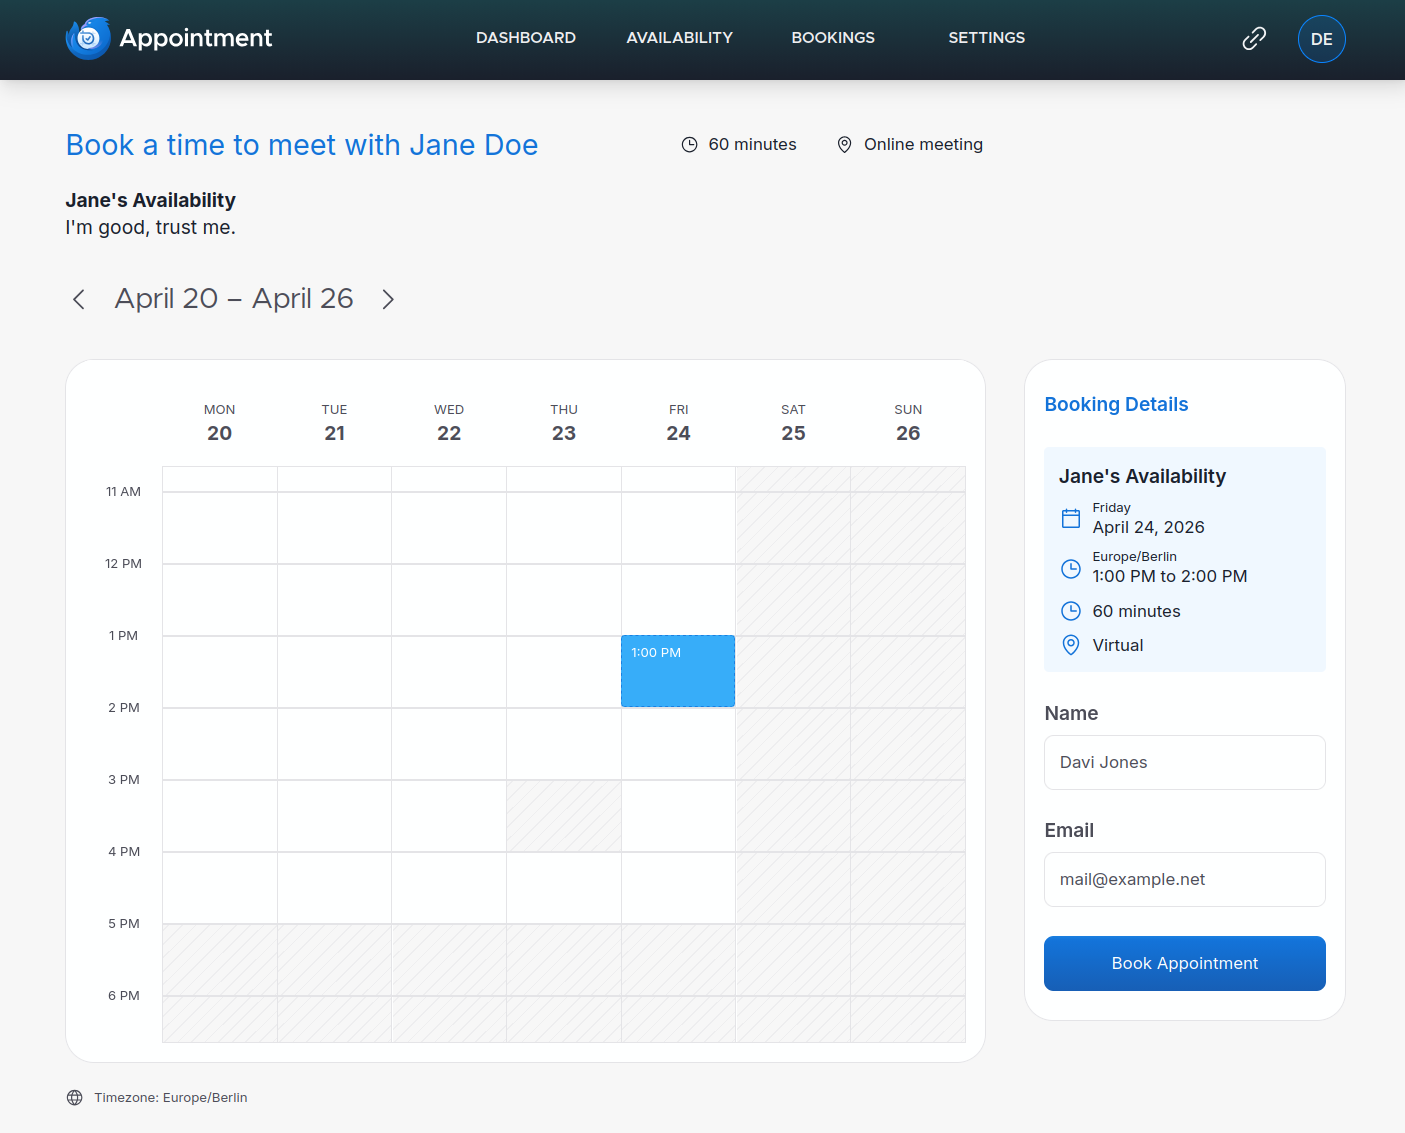The image size is (1405, 1133).
Task: Click the SAT 25 column header
Action: tap(793, 422)
